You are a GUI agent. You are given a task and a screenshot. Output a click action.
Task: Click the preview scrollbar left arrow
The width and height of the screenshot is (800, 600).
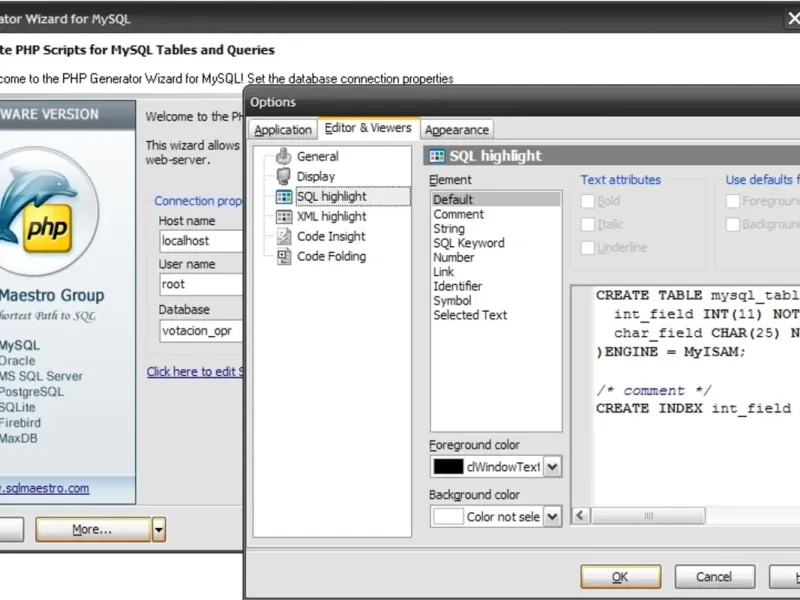click(581, 515)
